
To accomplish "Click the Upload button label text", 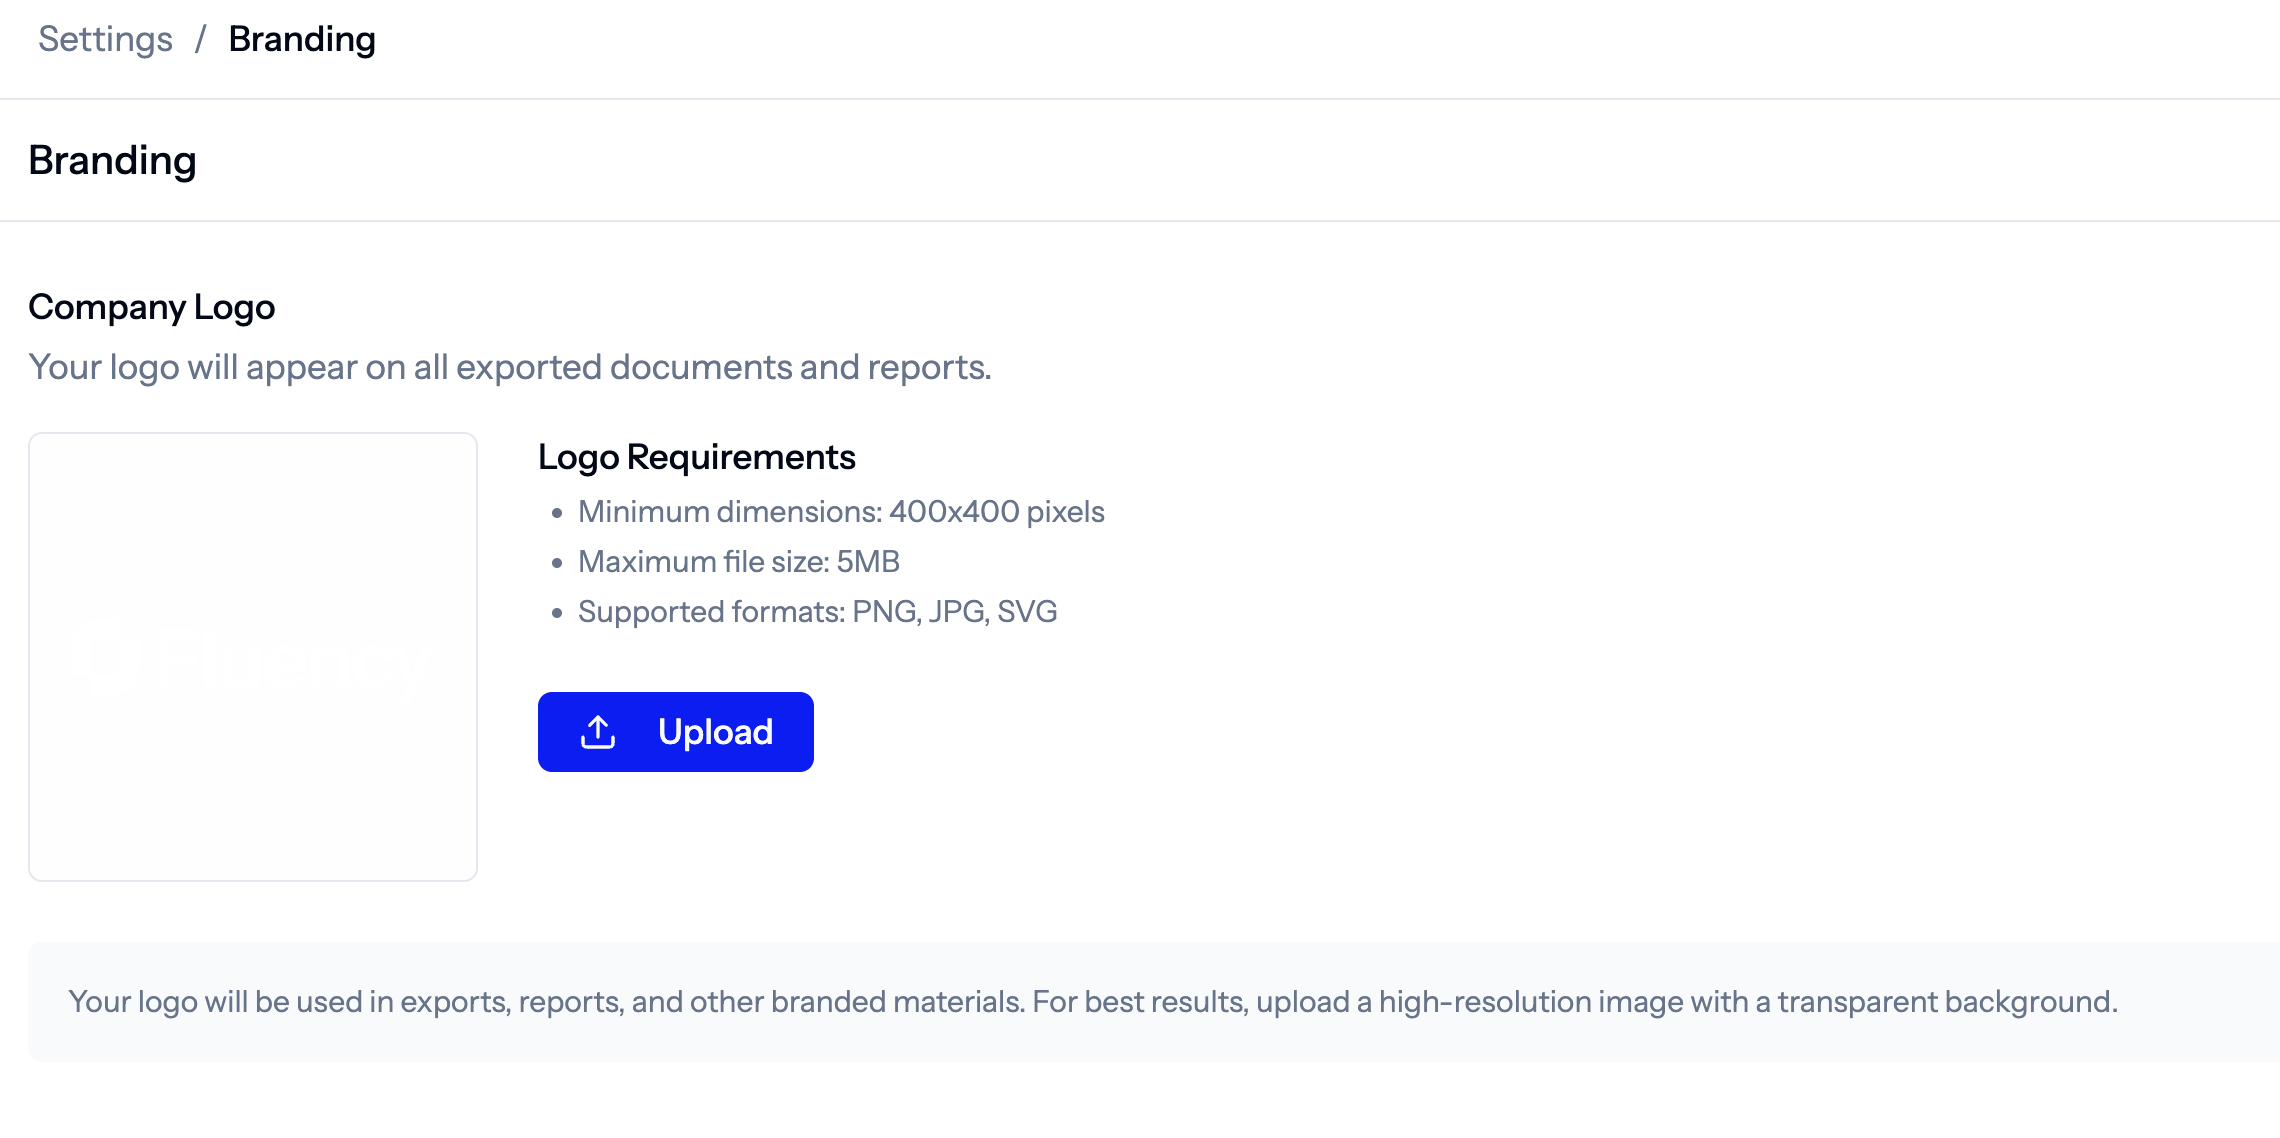I will point(715,732).
